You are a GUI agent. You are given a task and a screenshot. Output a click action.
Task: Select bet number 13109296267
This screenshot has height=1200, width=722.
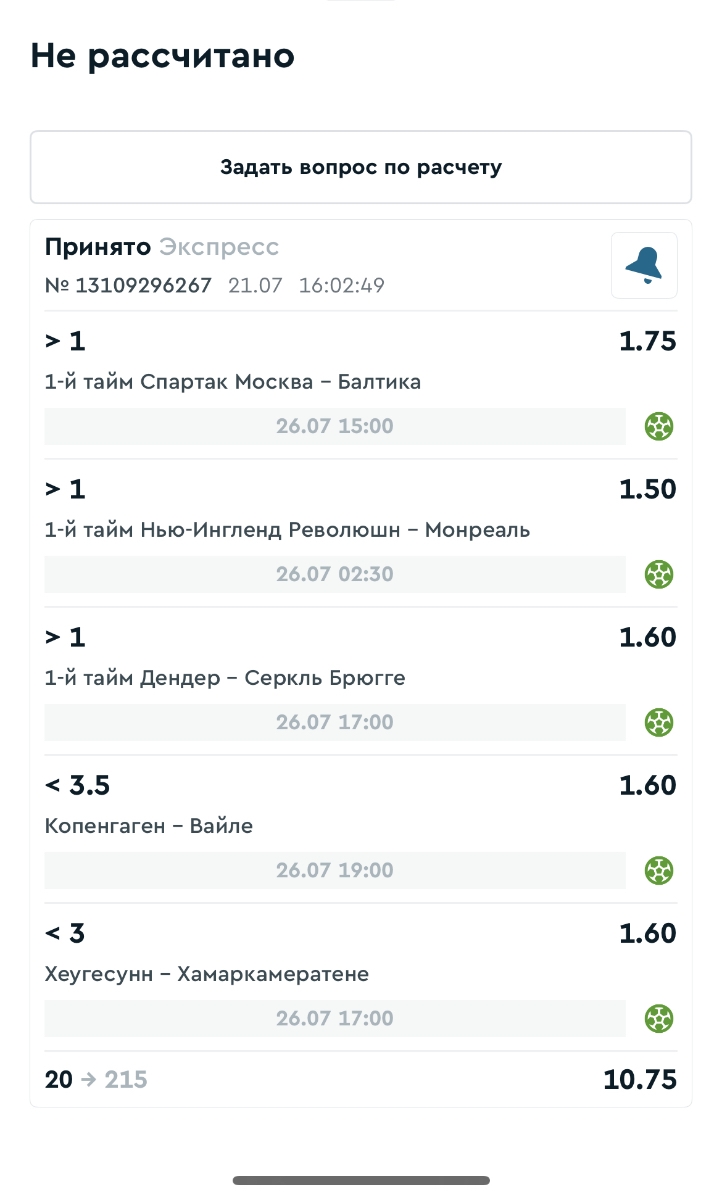coord(129,286)
